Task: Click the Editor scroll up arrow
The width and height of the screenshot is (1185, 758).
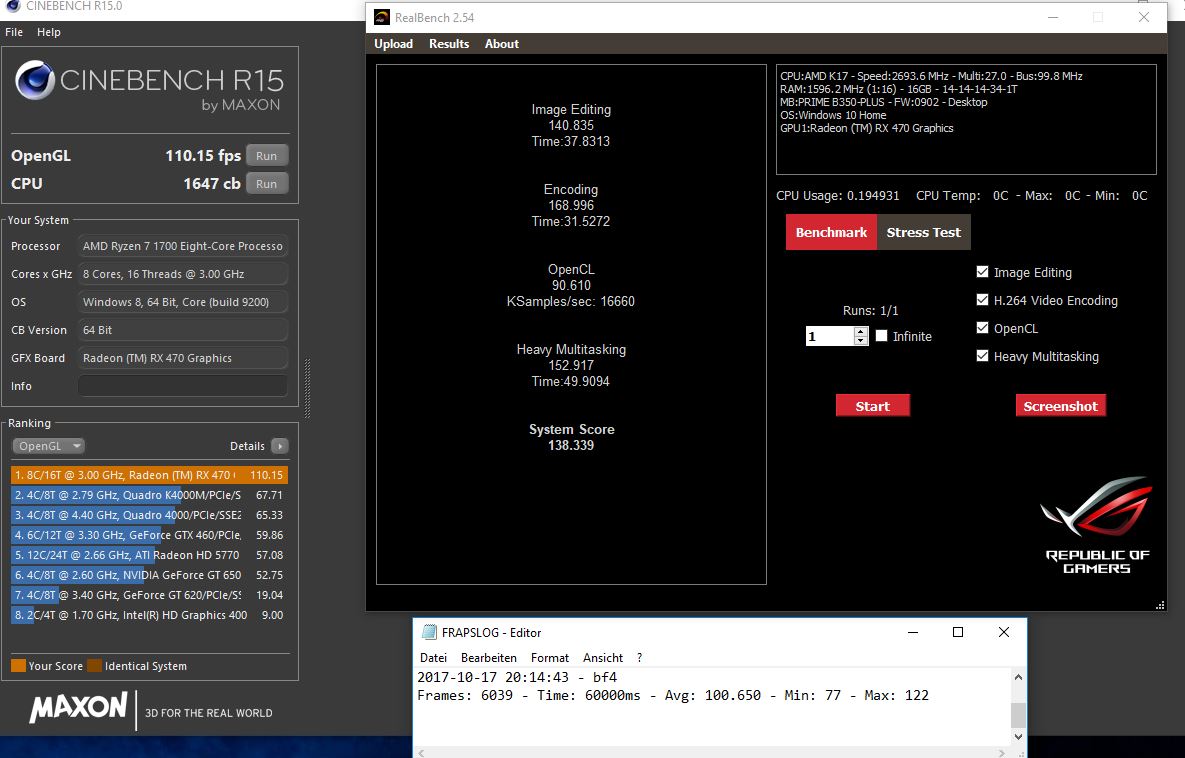Action: [1018, 677]
